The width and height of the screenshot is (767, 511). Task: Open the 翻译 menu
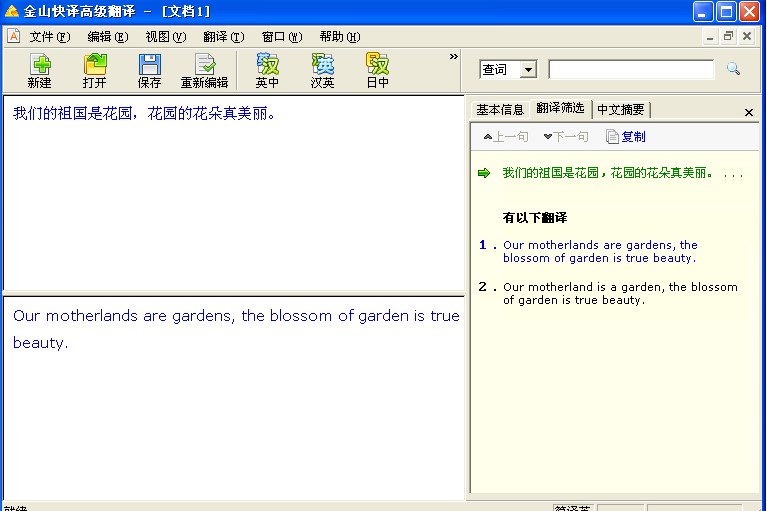pyautogui.click(x=224, y=37)
